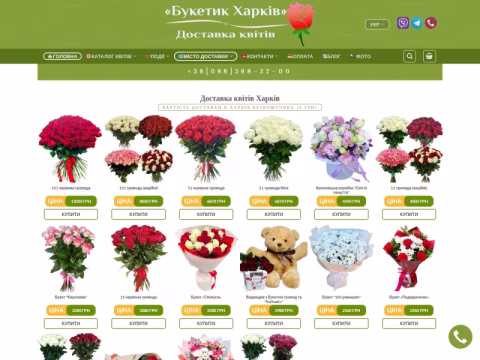Open ФОТО menu item
The image size is (480, 360).
[x=360, y=56]
